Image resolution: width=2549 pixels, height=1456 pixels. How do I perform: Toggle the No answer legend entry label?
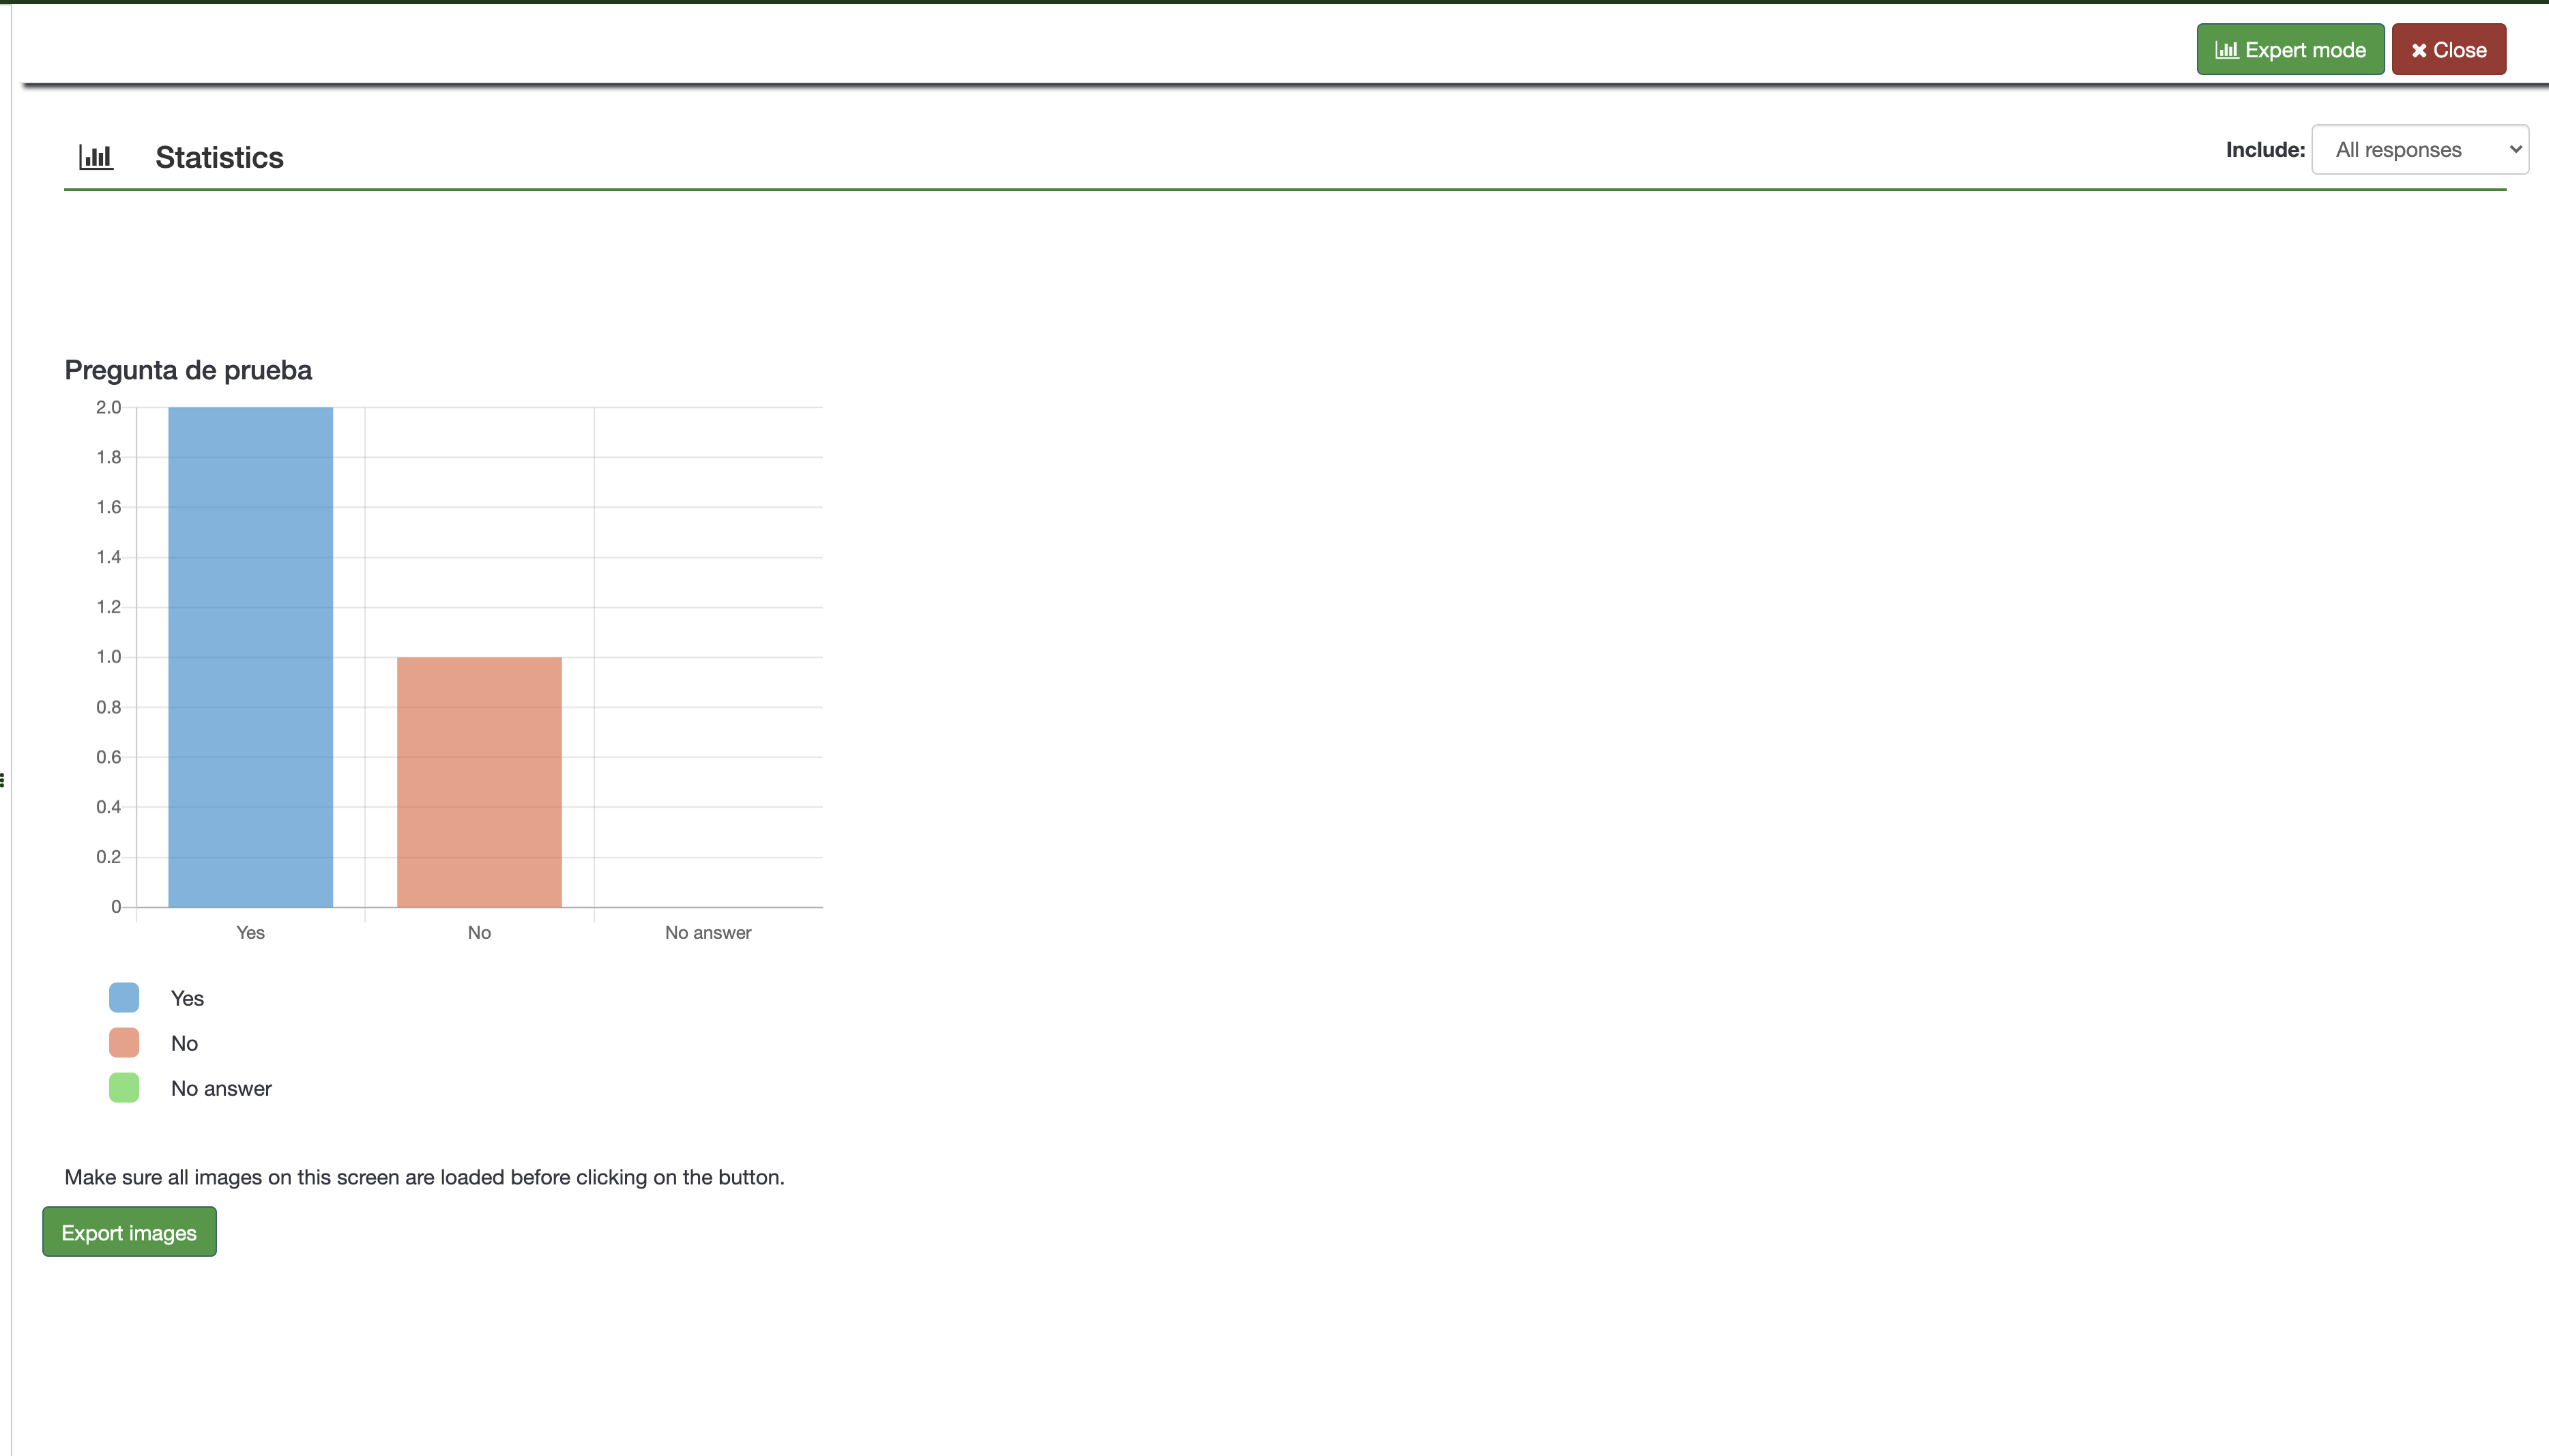(x=221, y=1088)
